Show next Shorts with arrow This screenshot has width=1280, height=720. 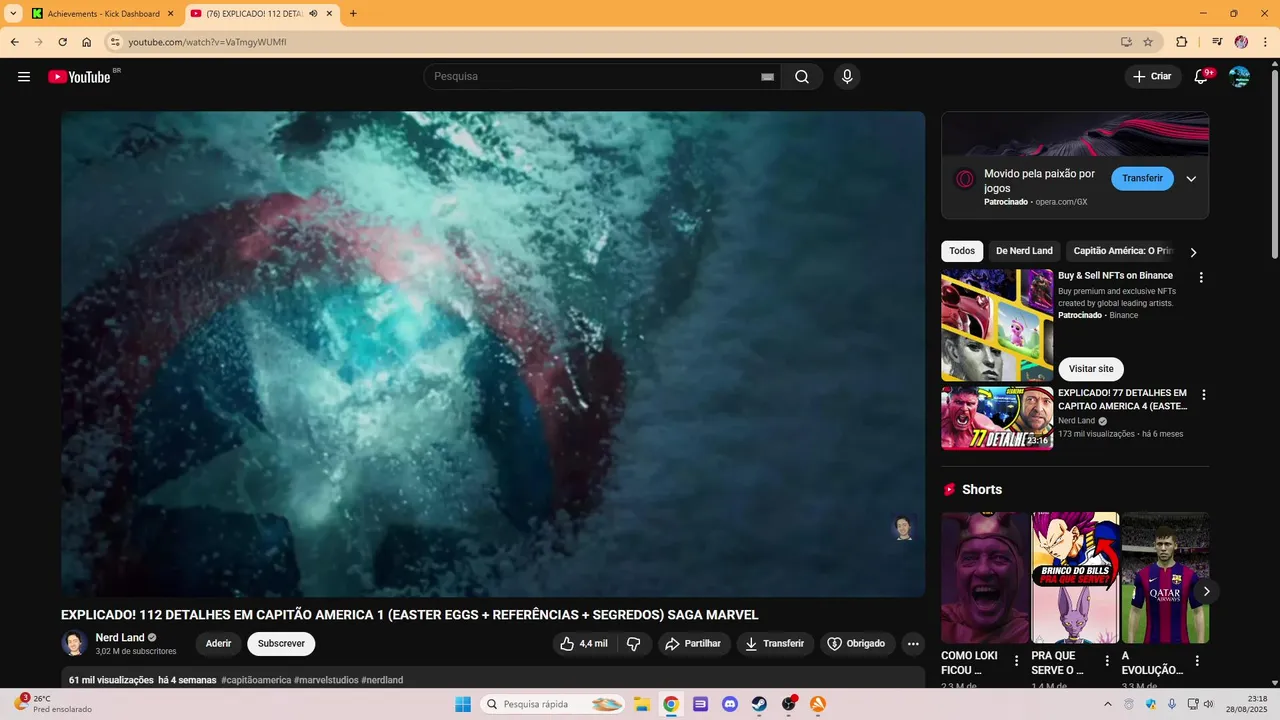[x=1206, y=591]
